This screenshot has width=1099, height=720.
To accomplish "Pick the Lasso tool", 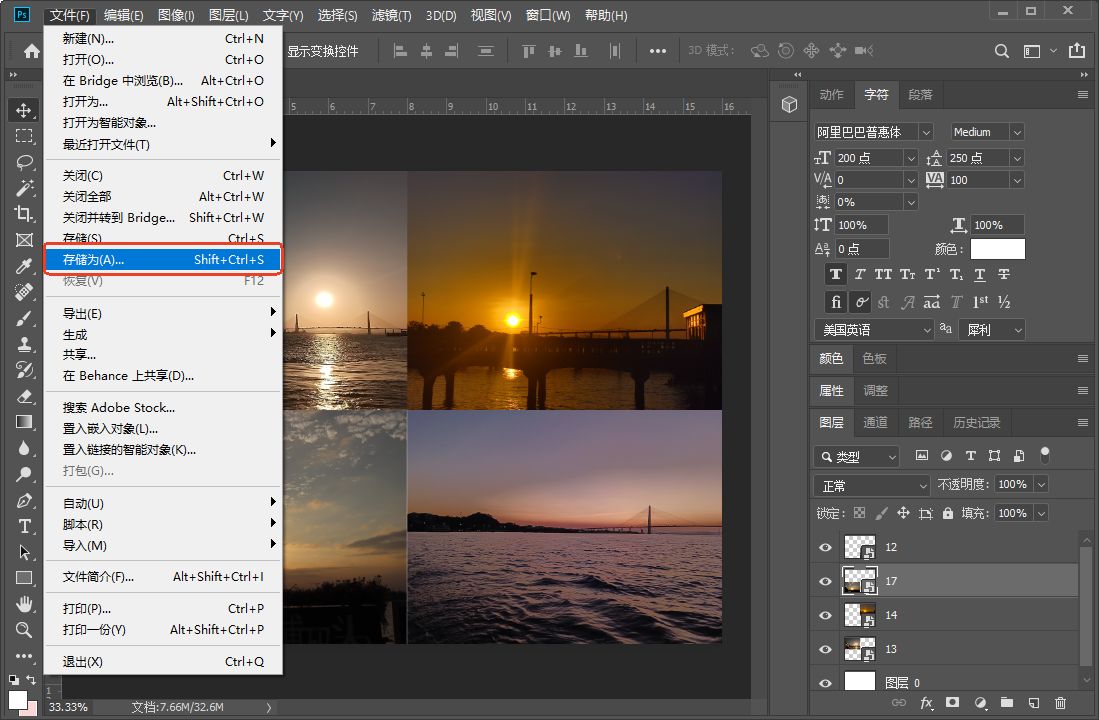I will click(24, 161).
